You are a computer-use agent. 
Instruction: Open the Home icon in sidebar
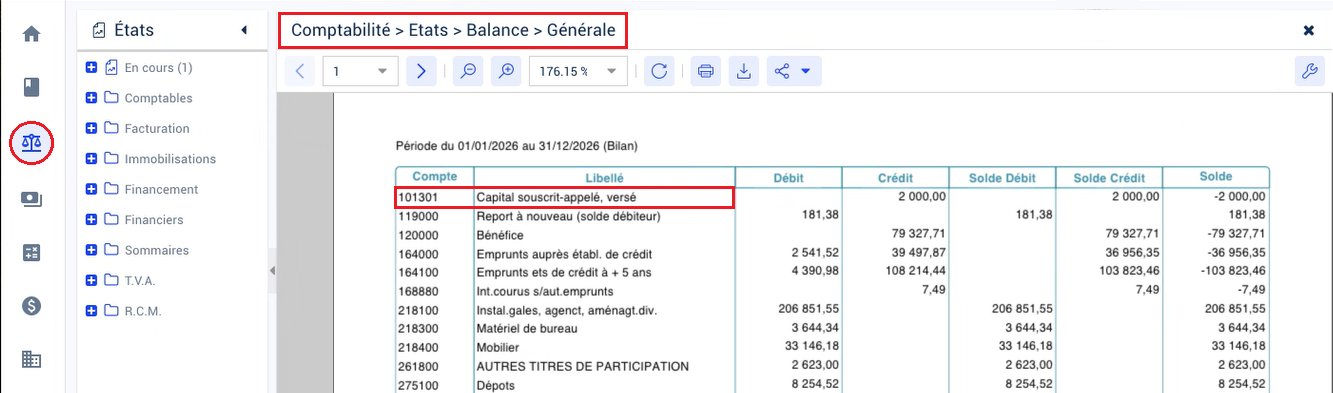pos(31,34)
